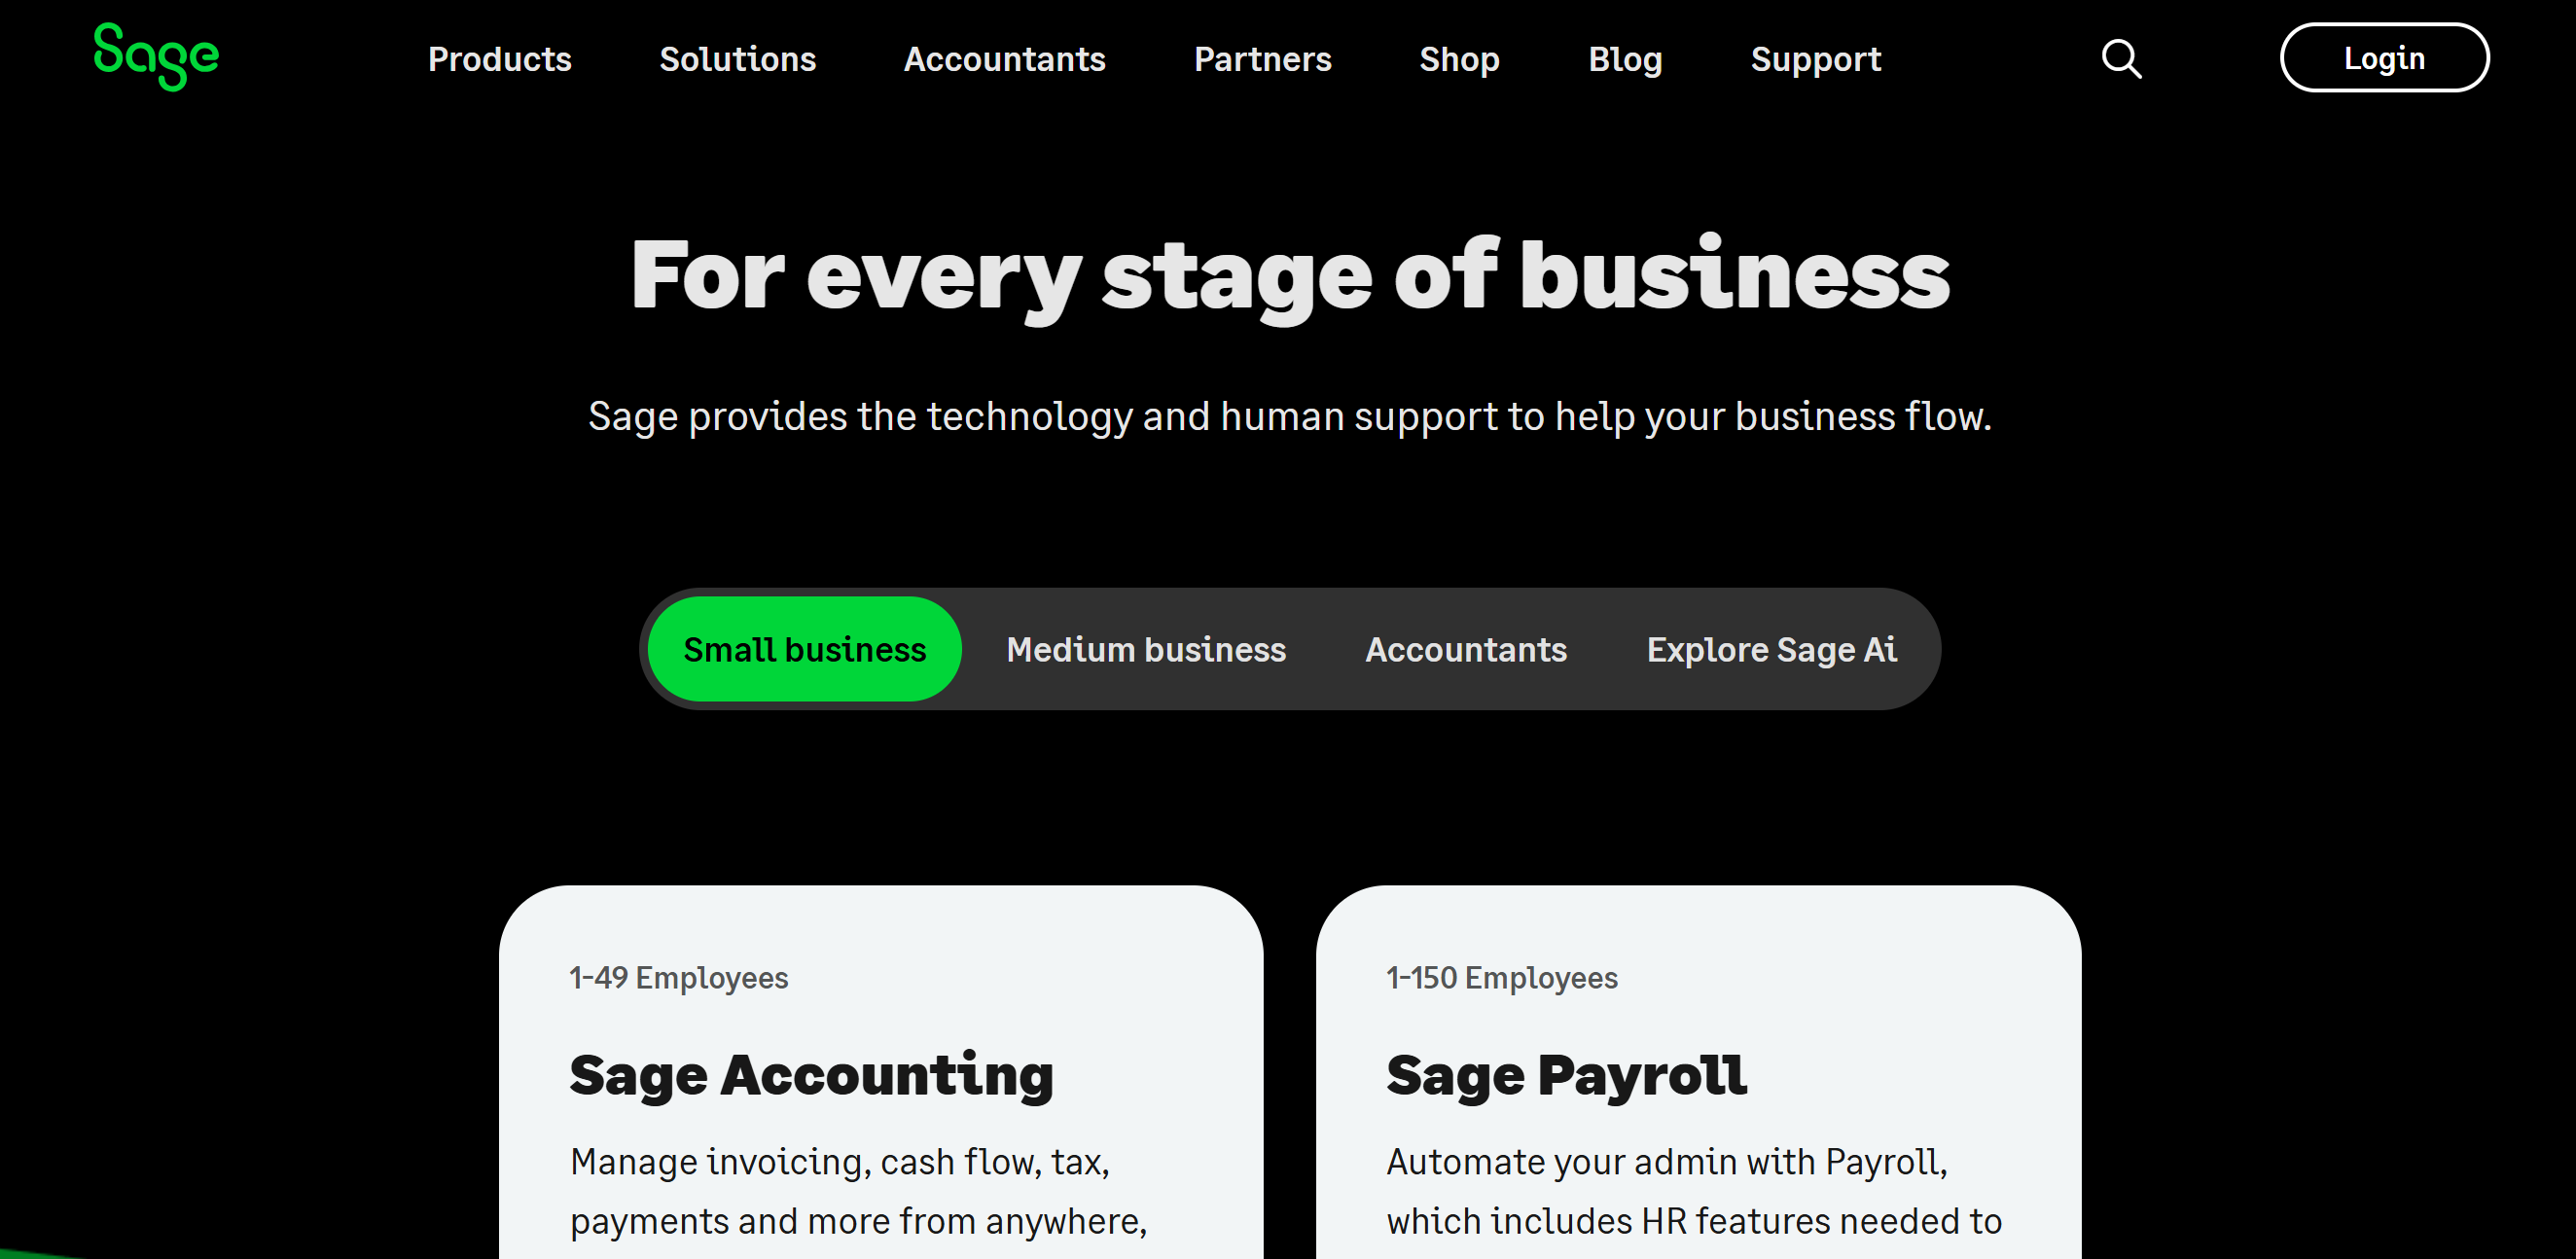The image size is (2576, 1259).
Task: Open the search magnifier icon
Action: 2121,59
